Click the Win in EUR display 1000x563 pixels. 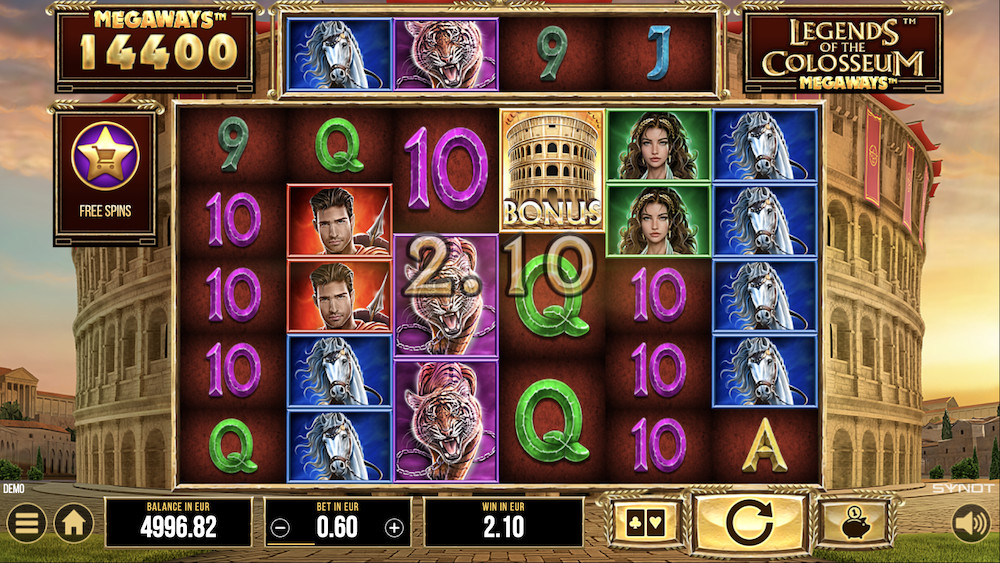click(504, 522)
